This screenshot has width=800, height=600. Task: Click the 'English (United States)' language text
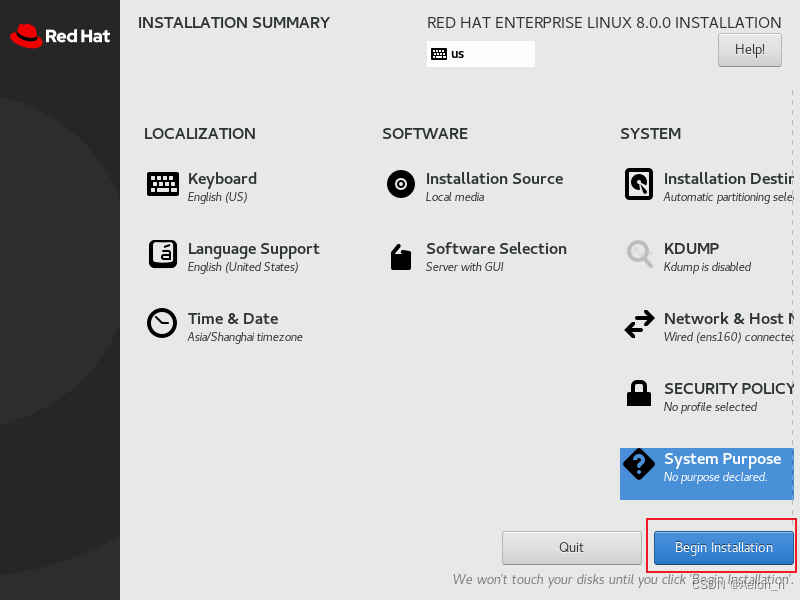[x=243, y=267]
